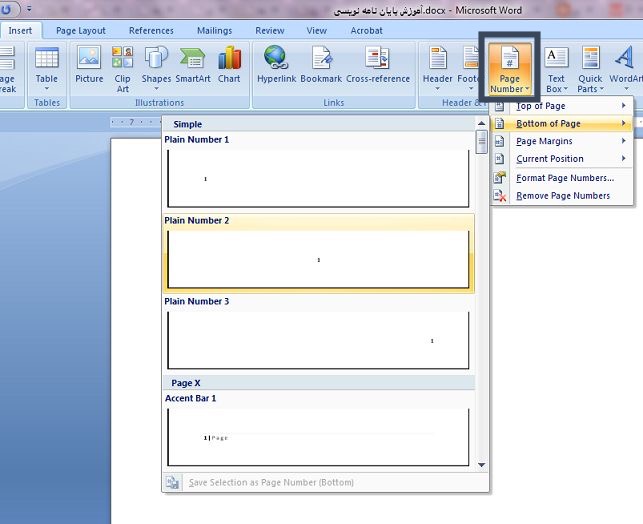Click the Picture icon in Illustrations
The image size is (643, 524).
(89, 60)
